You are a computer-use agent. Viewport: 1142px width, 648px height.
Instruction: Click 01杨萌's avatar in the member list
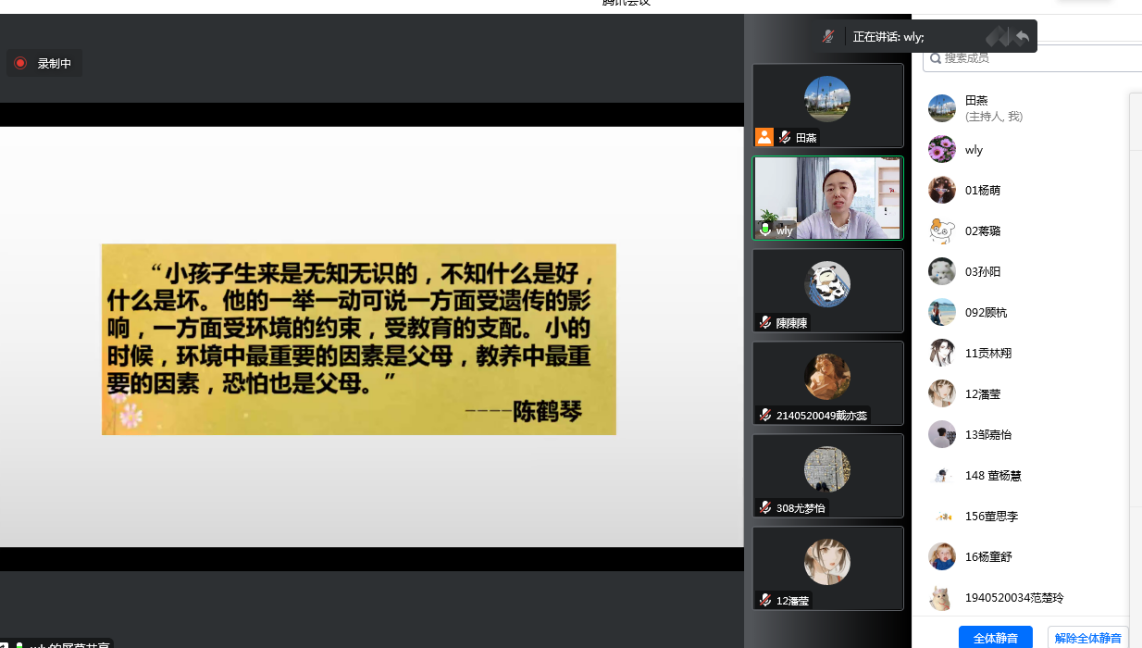coord(941,190)
